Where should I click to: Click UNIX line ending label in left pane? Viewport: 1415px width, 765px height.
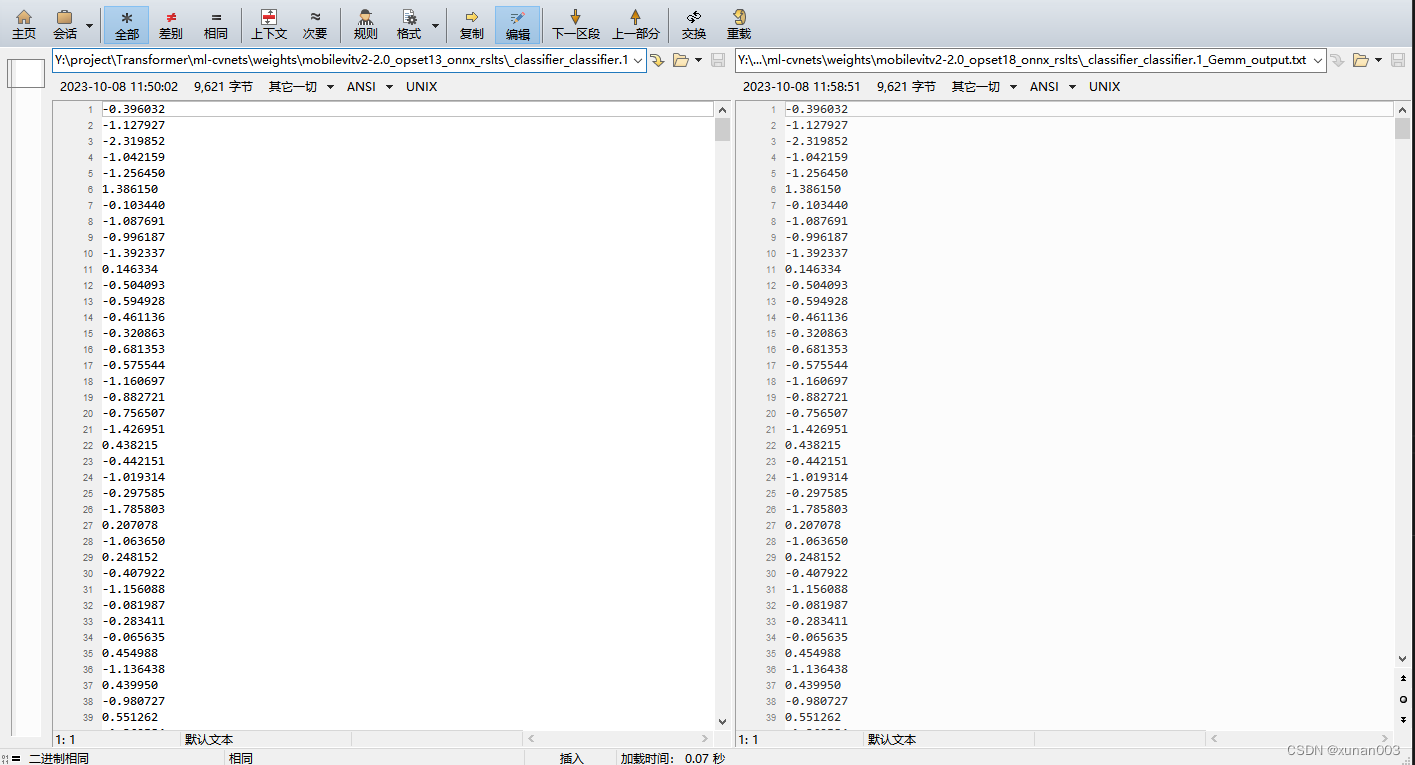[x=421, y=87]
